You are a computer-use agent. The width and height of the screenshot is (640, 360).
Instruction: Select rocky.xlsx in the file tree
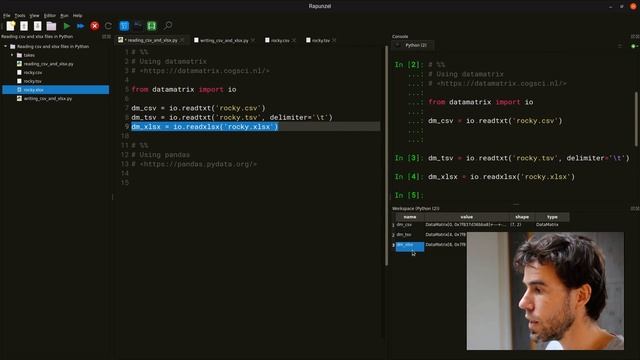coord(56,90)
